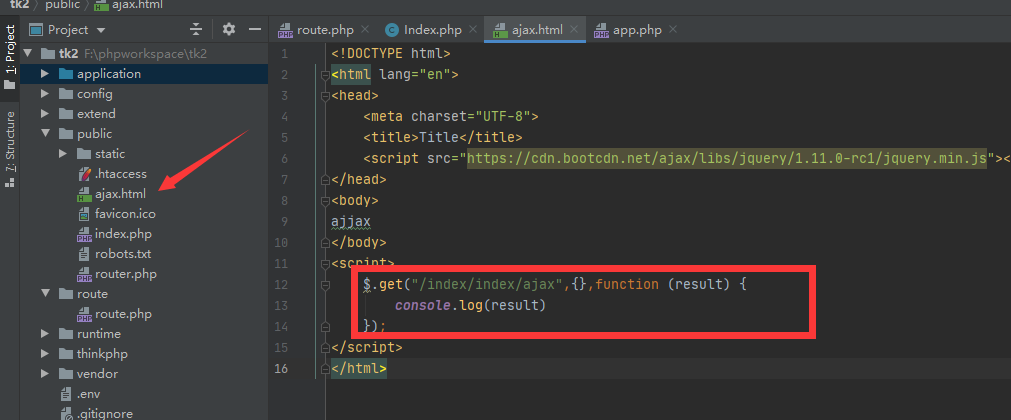The image size is (1011, 420).
Task: Close the app.php editor tab
Action: (673, 30)
